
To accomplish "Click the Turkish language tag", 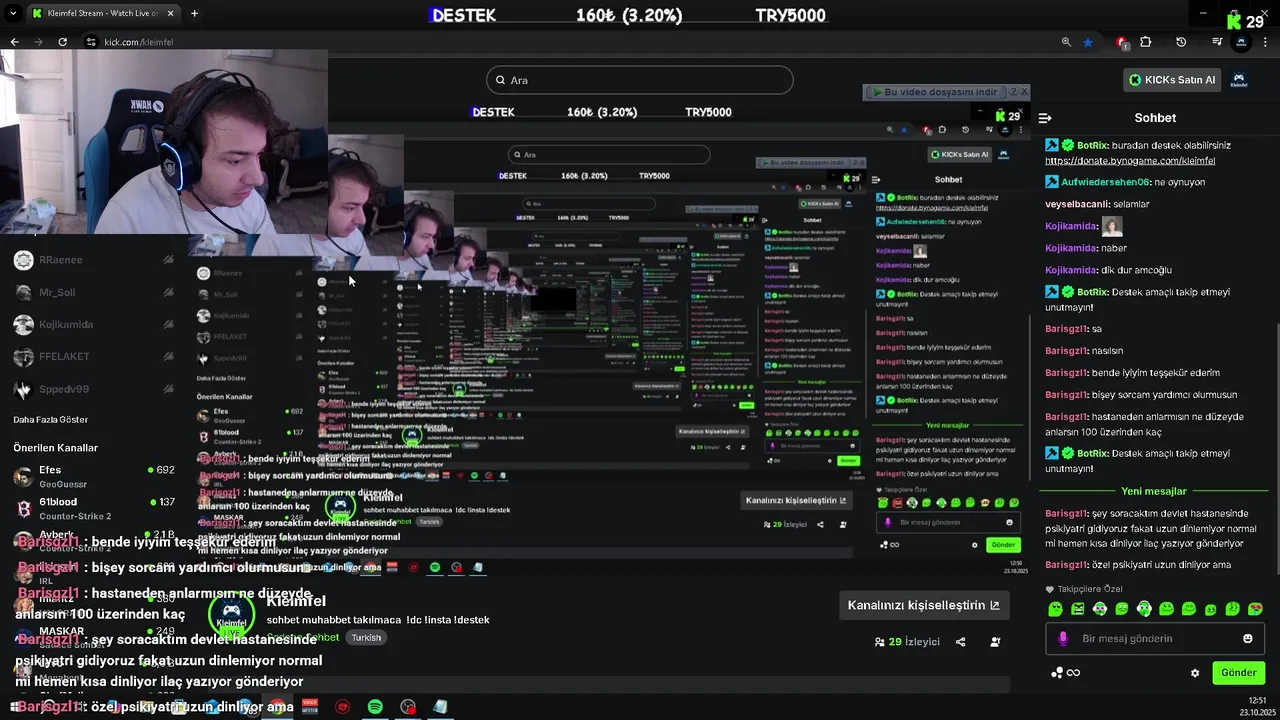I will [x=366, y=638].
